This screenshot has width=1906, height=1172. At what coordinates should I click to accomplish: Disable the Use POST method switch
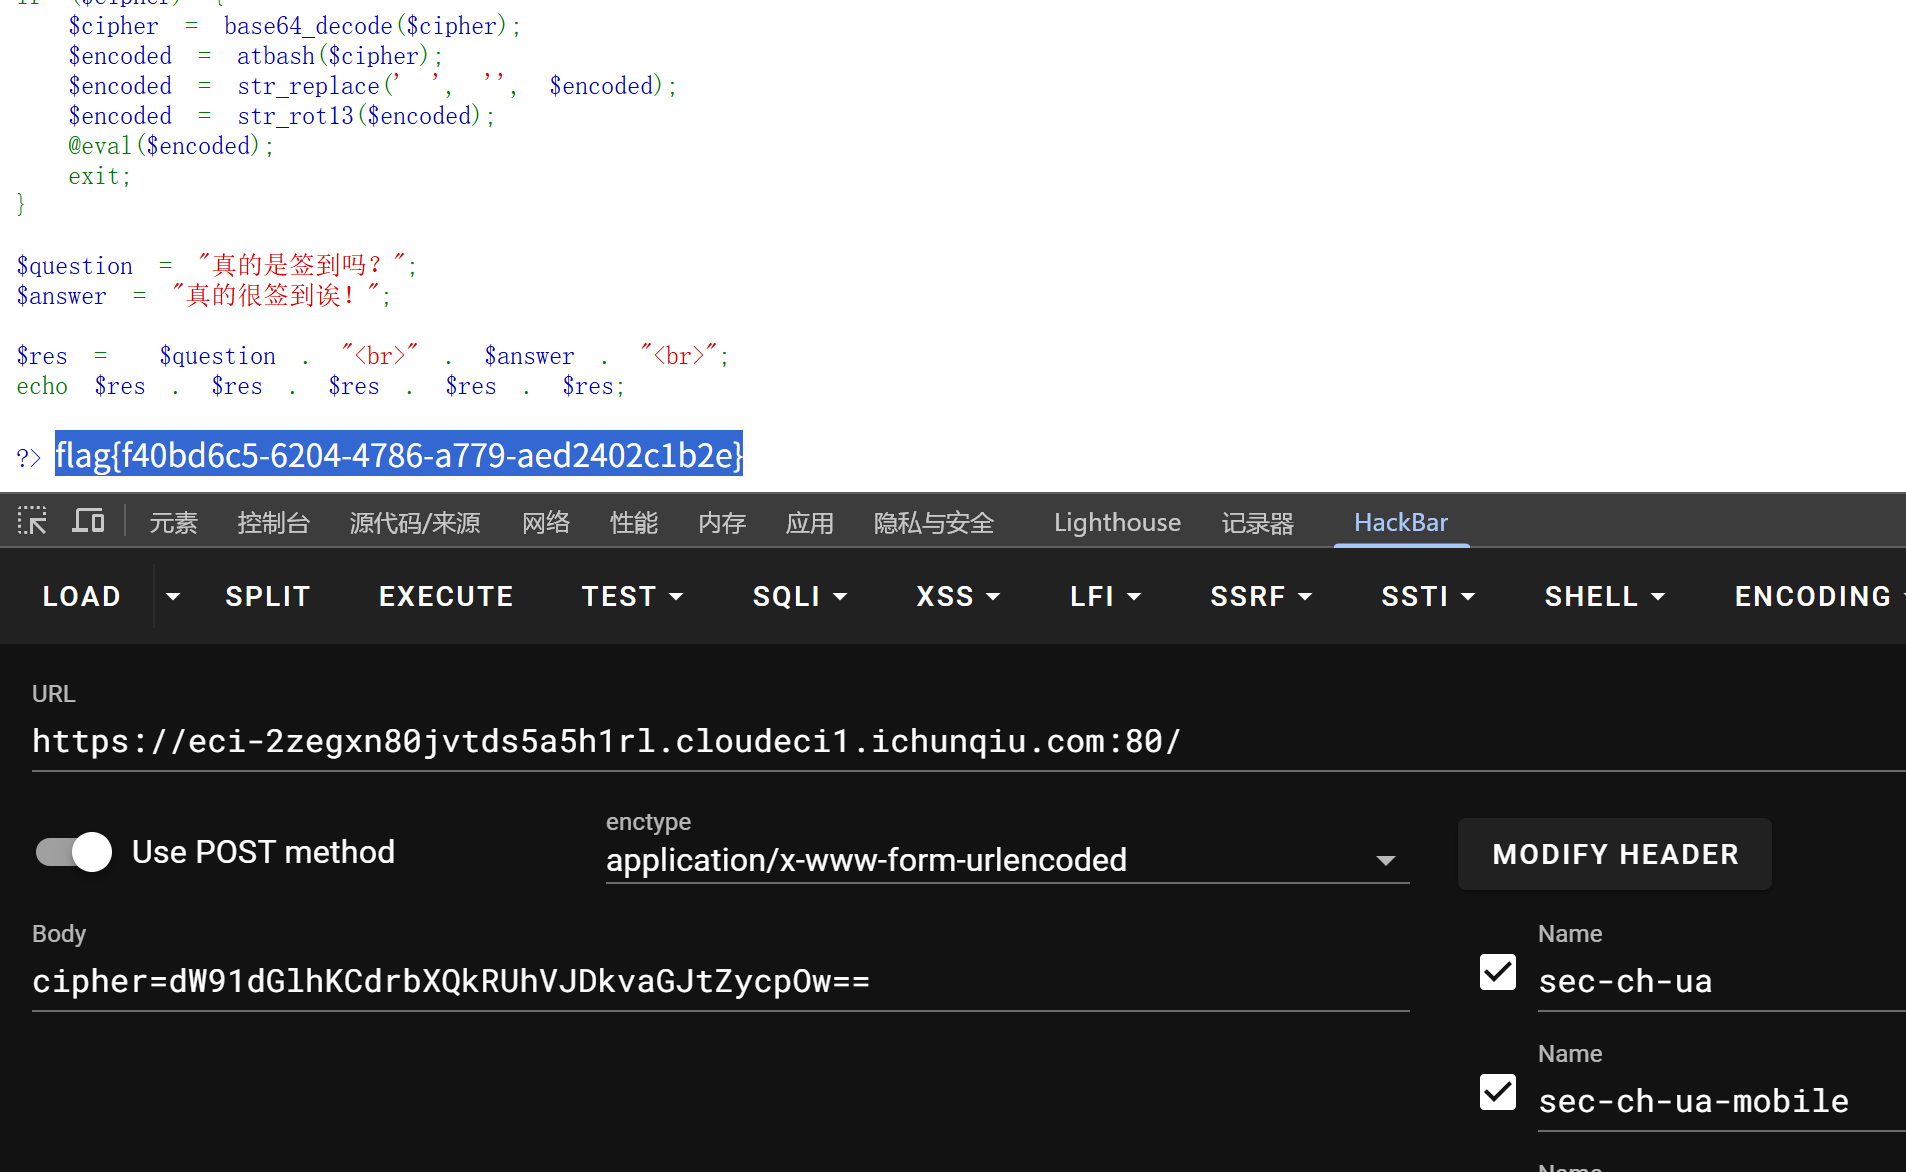click(75, 852)
